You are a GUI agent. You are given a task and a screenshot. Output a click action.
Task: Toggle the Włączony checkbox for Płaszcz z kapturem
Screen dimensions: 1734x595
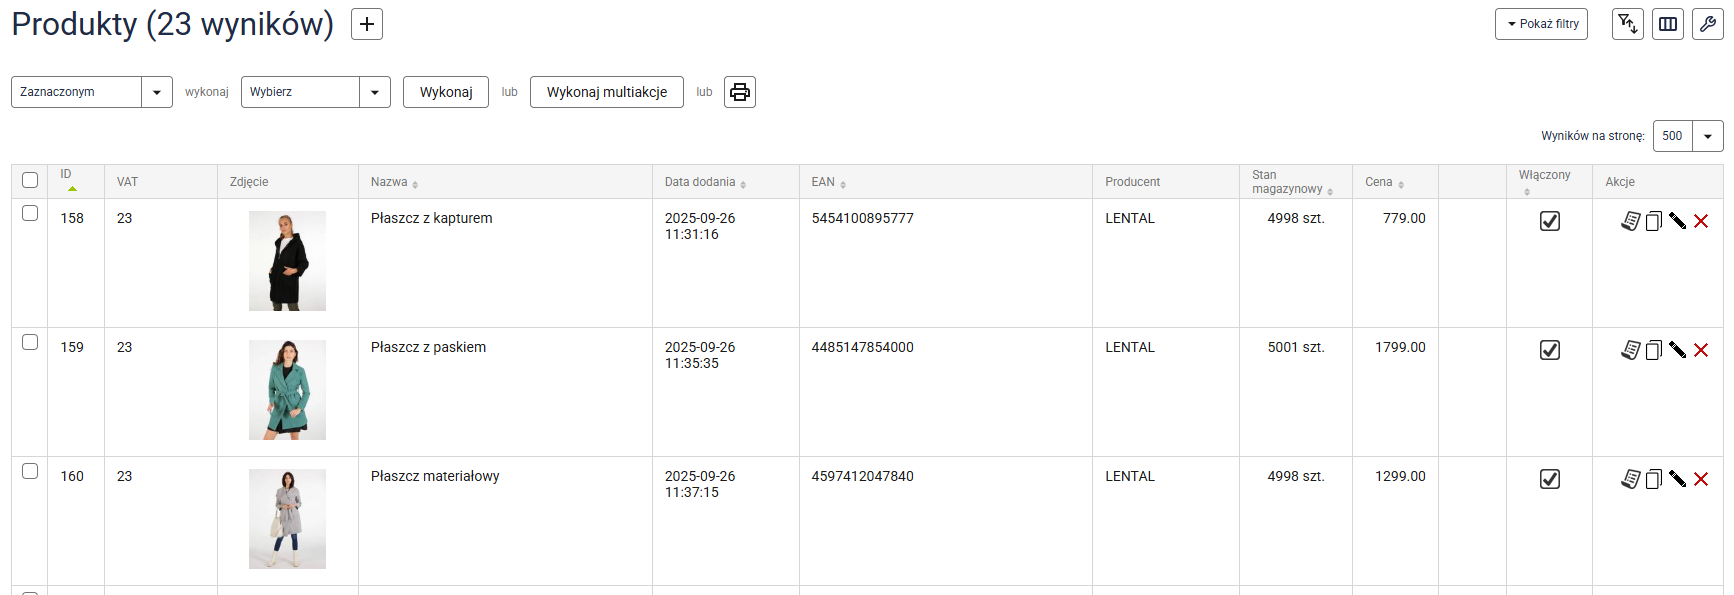1550,221
